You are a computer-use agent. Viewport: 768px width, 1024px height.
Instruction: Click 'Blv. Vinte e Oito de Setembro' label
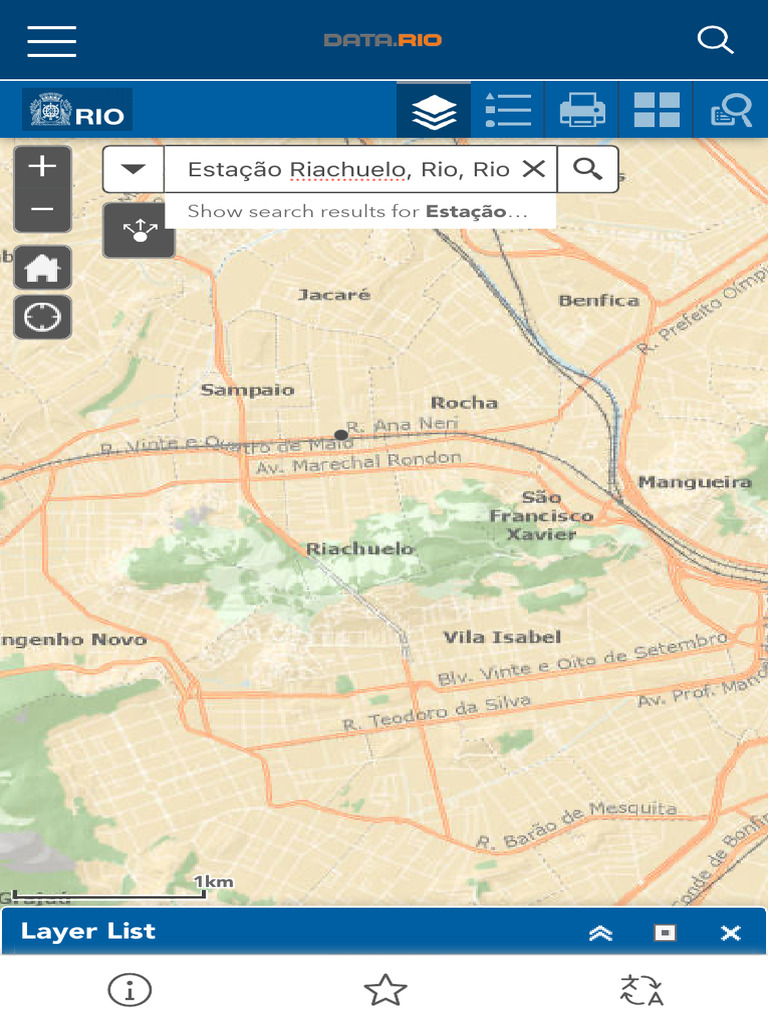point(583,658)
